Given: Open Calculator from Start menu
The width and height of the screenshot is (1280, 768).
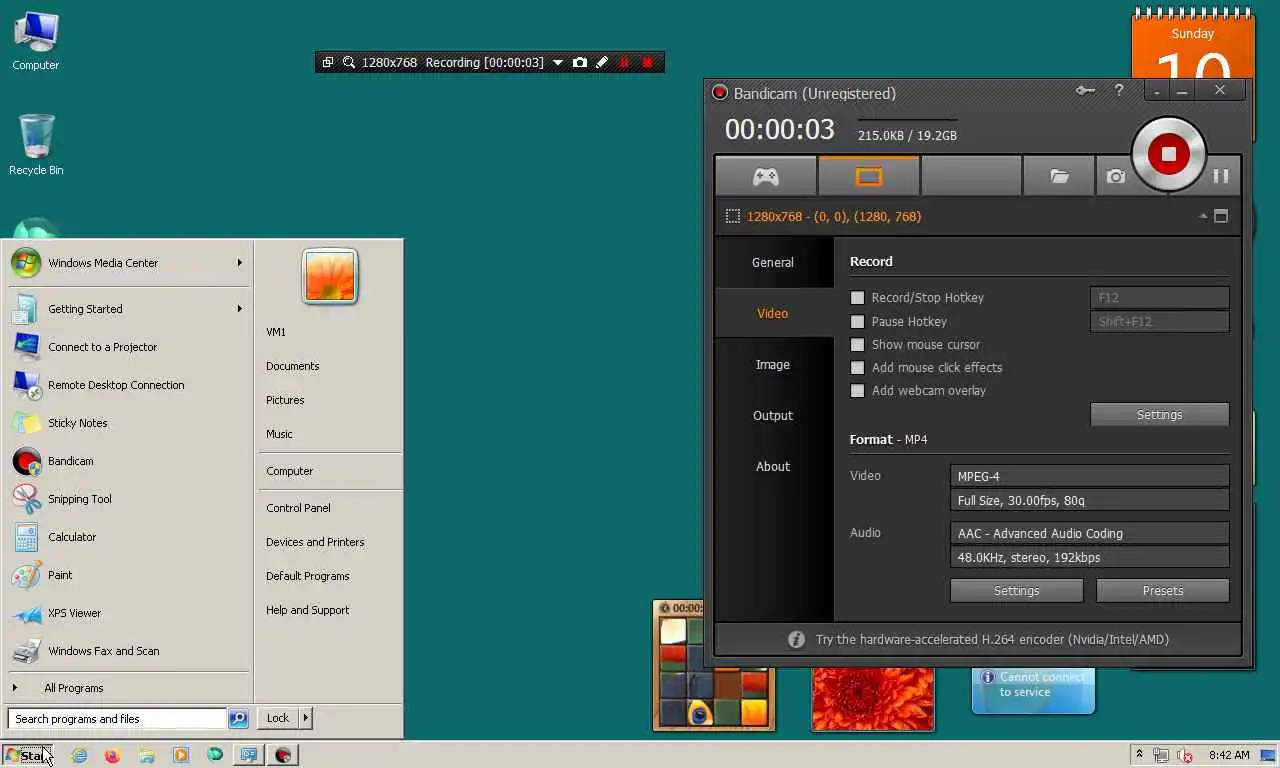Looking at the screenshot, I should [x=128, y=537].
